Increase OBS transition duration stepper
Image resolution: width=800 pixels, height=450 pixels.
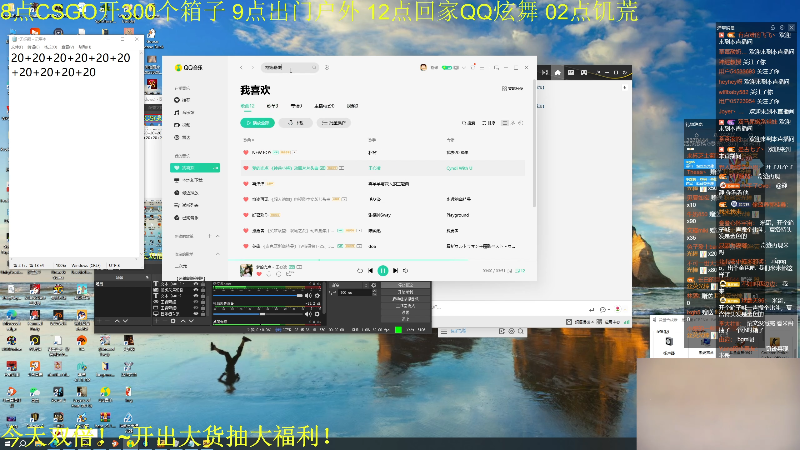(x=374, y=291)
